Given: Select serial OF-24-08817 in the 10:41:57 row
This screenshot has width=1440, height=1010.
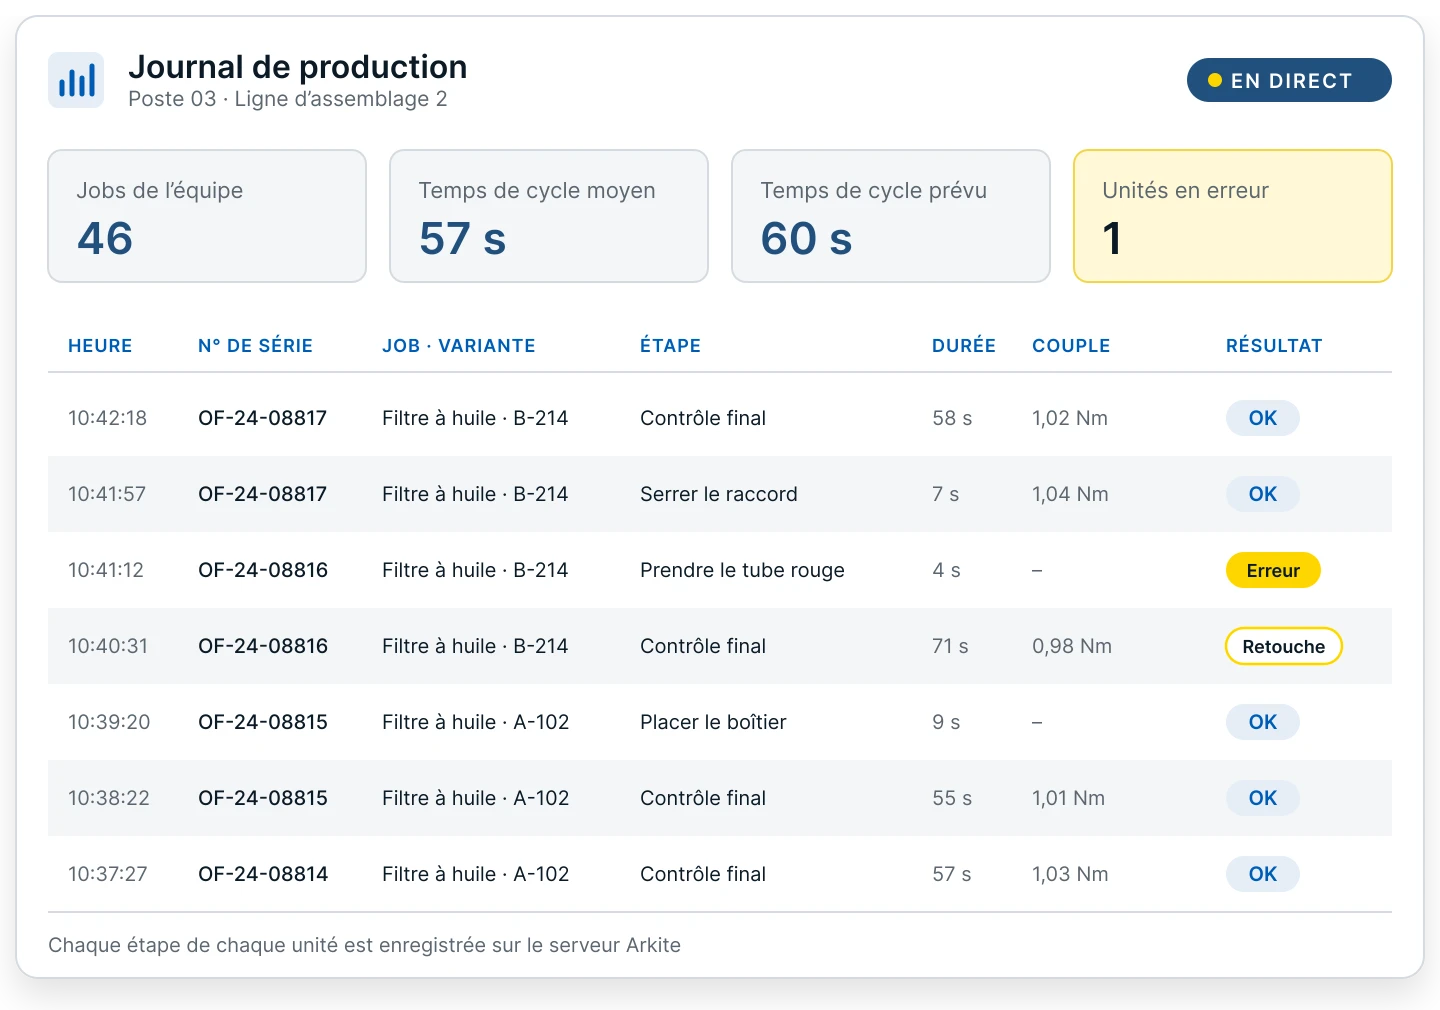Looking at the screenshot, I should (263, 494).
